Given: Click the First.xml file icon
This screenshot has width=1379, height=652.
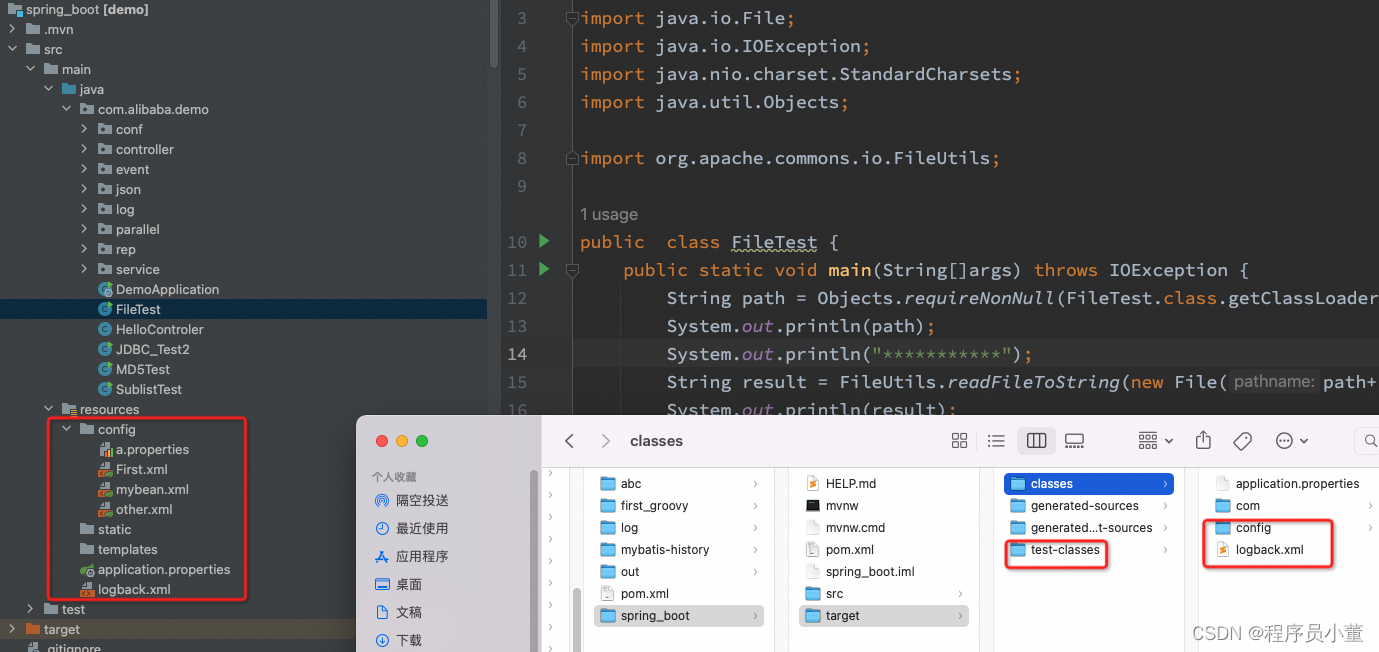Looking at the screenshot, I should pos(105,469).
